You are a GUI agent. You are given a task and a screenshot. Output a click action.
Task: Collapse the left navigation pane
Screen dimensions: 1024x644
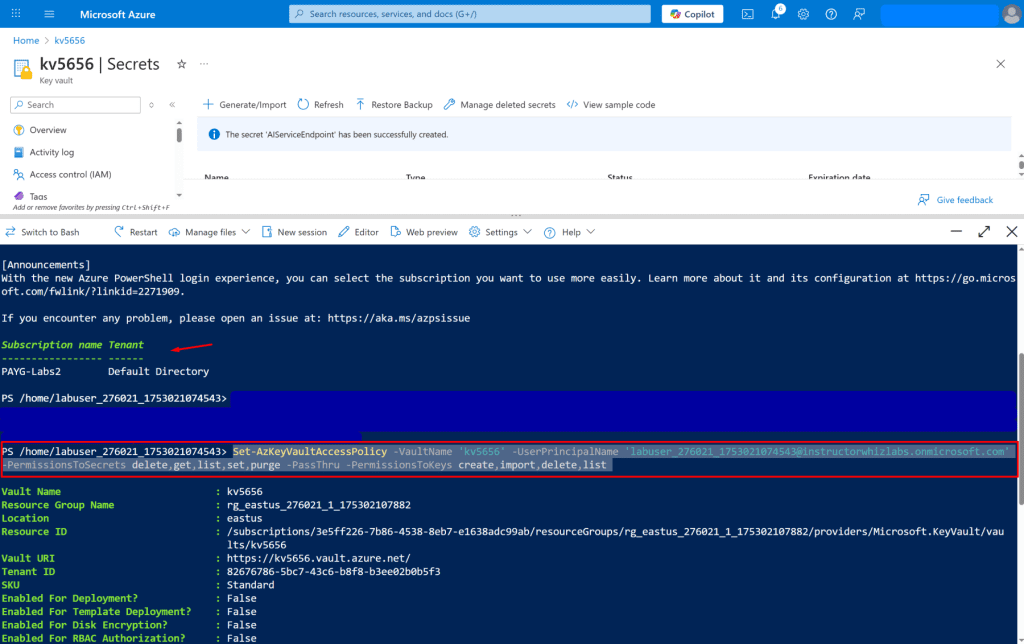coord(172,105)
